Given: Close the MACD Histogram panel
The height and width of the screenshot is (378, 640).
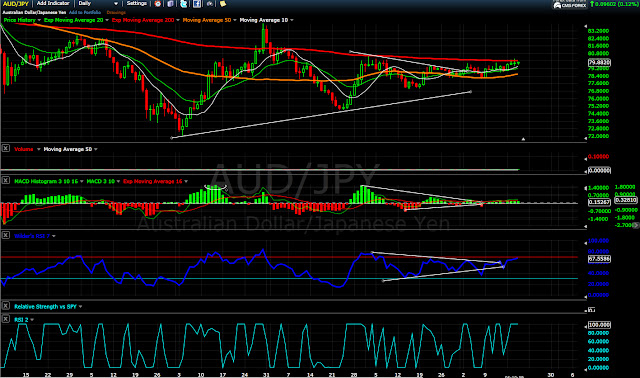Looking at the screenshot, I should (6, 180).
